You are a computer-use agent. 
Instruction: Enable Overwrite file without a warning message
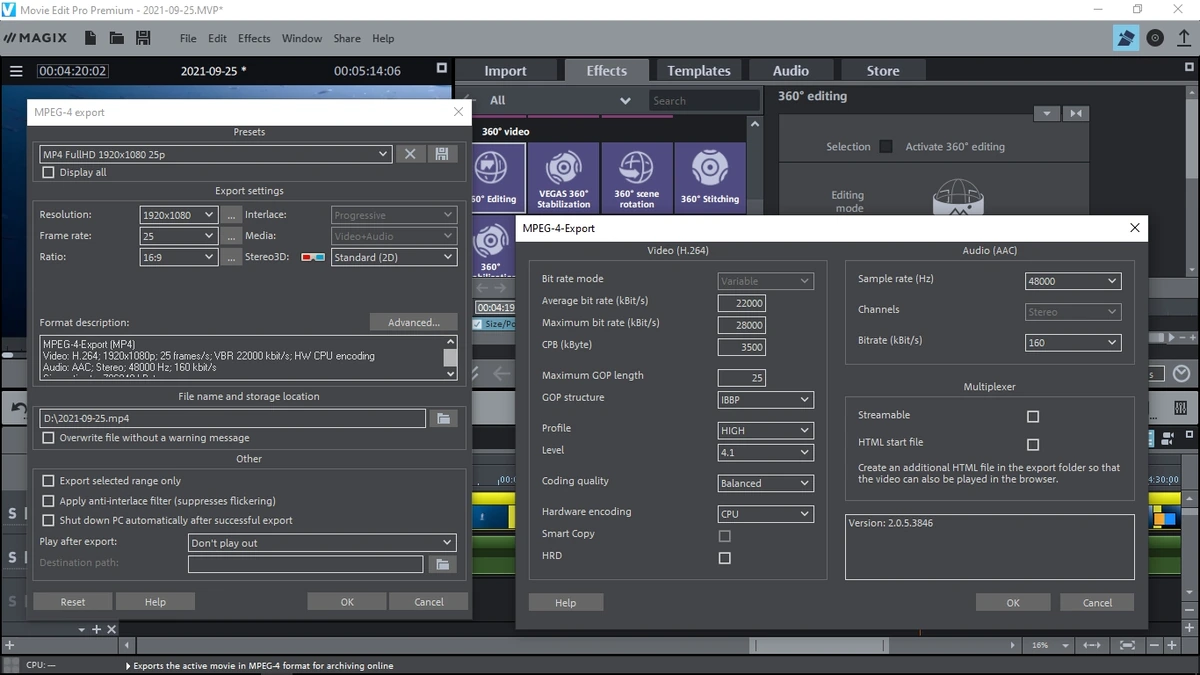point(48,438)
